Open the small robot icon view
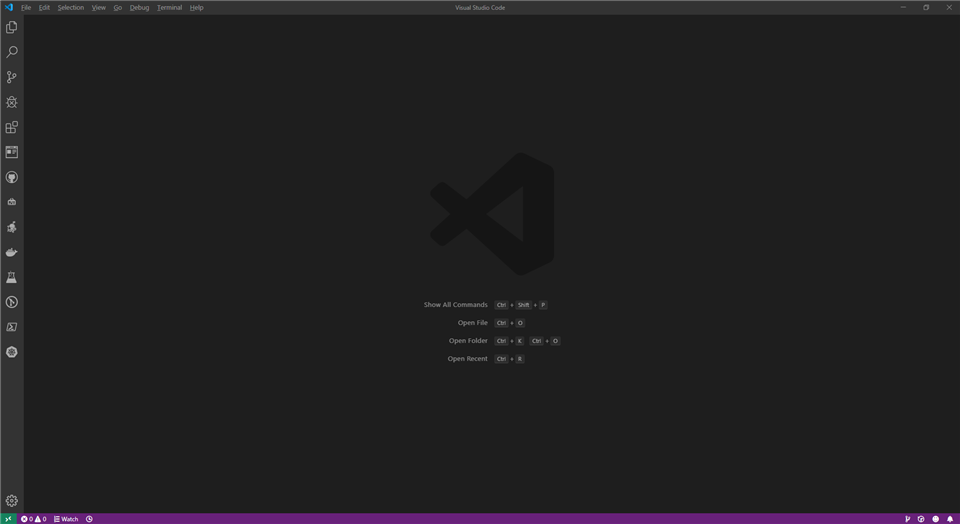Screen dimensions: 960x524 point(12,202)
